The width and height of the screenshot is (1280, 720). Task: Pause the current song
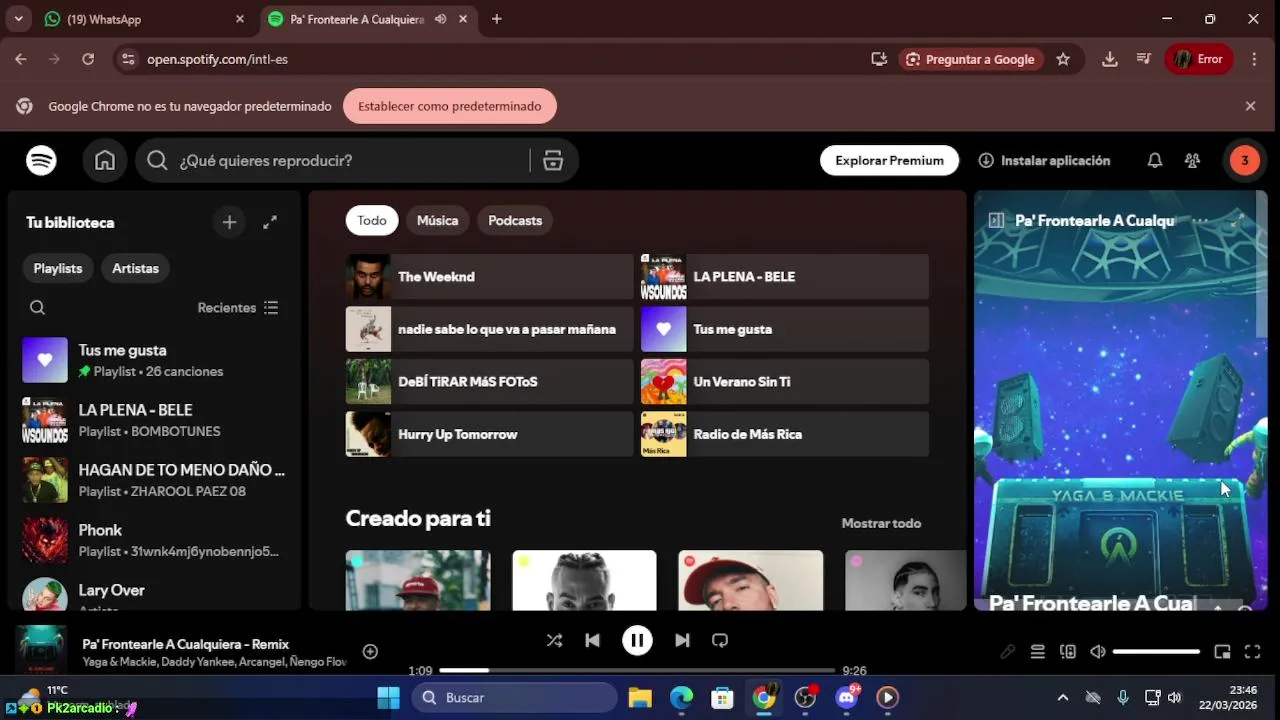click(x=637, y=640)
